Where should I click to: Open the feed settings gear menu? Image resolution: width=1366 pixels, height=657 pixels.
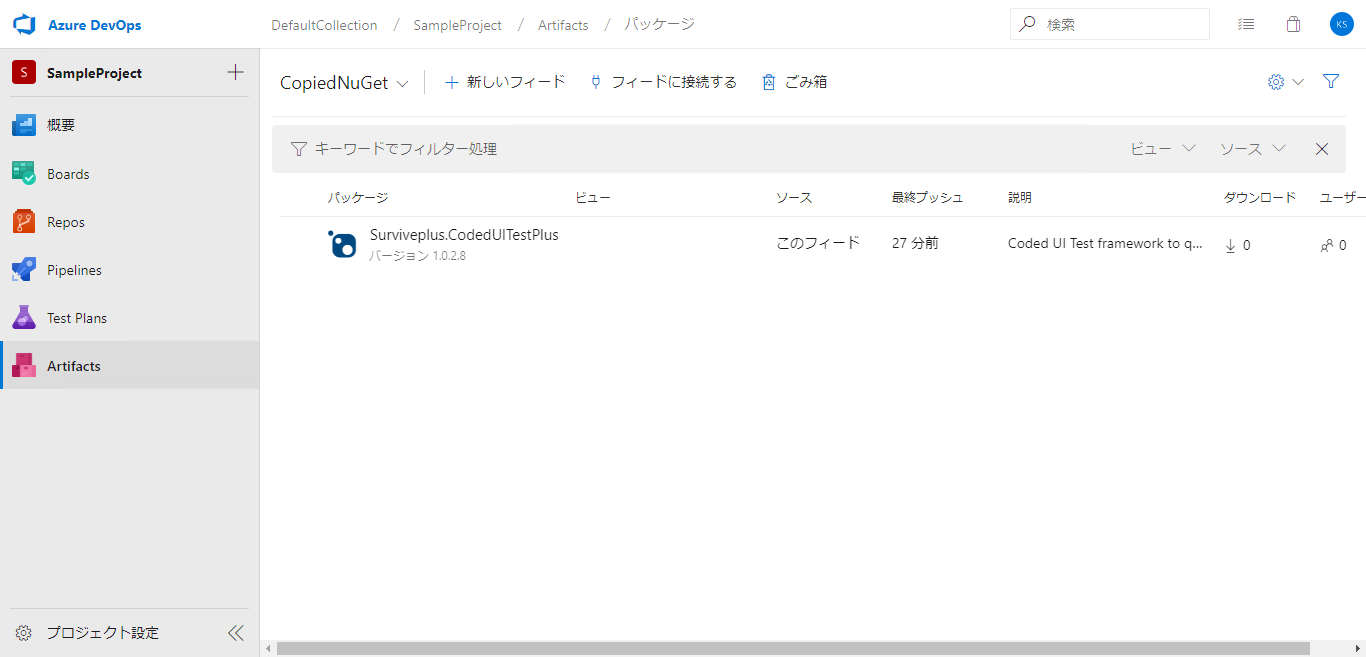pos(1274,81)
